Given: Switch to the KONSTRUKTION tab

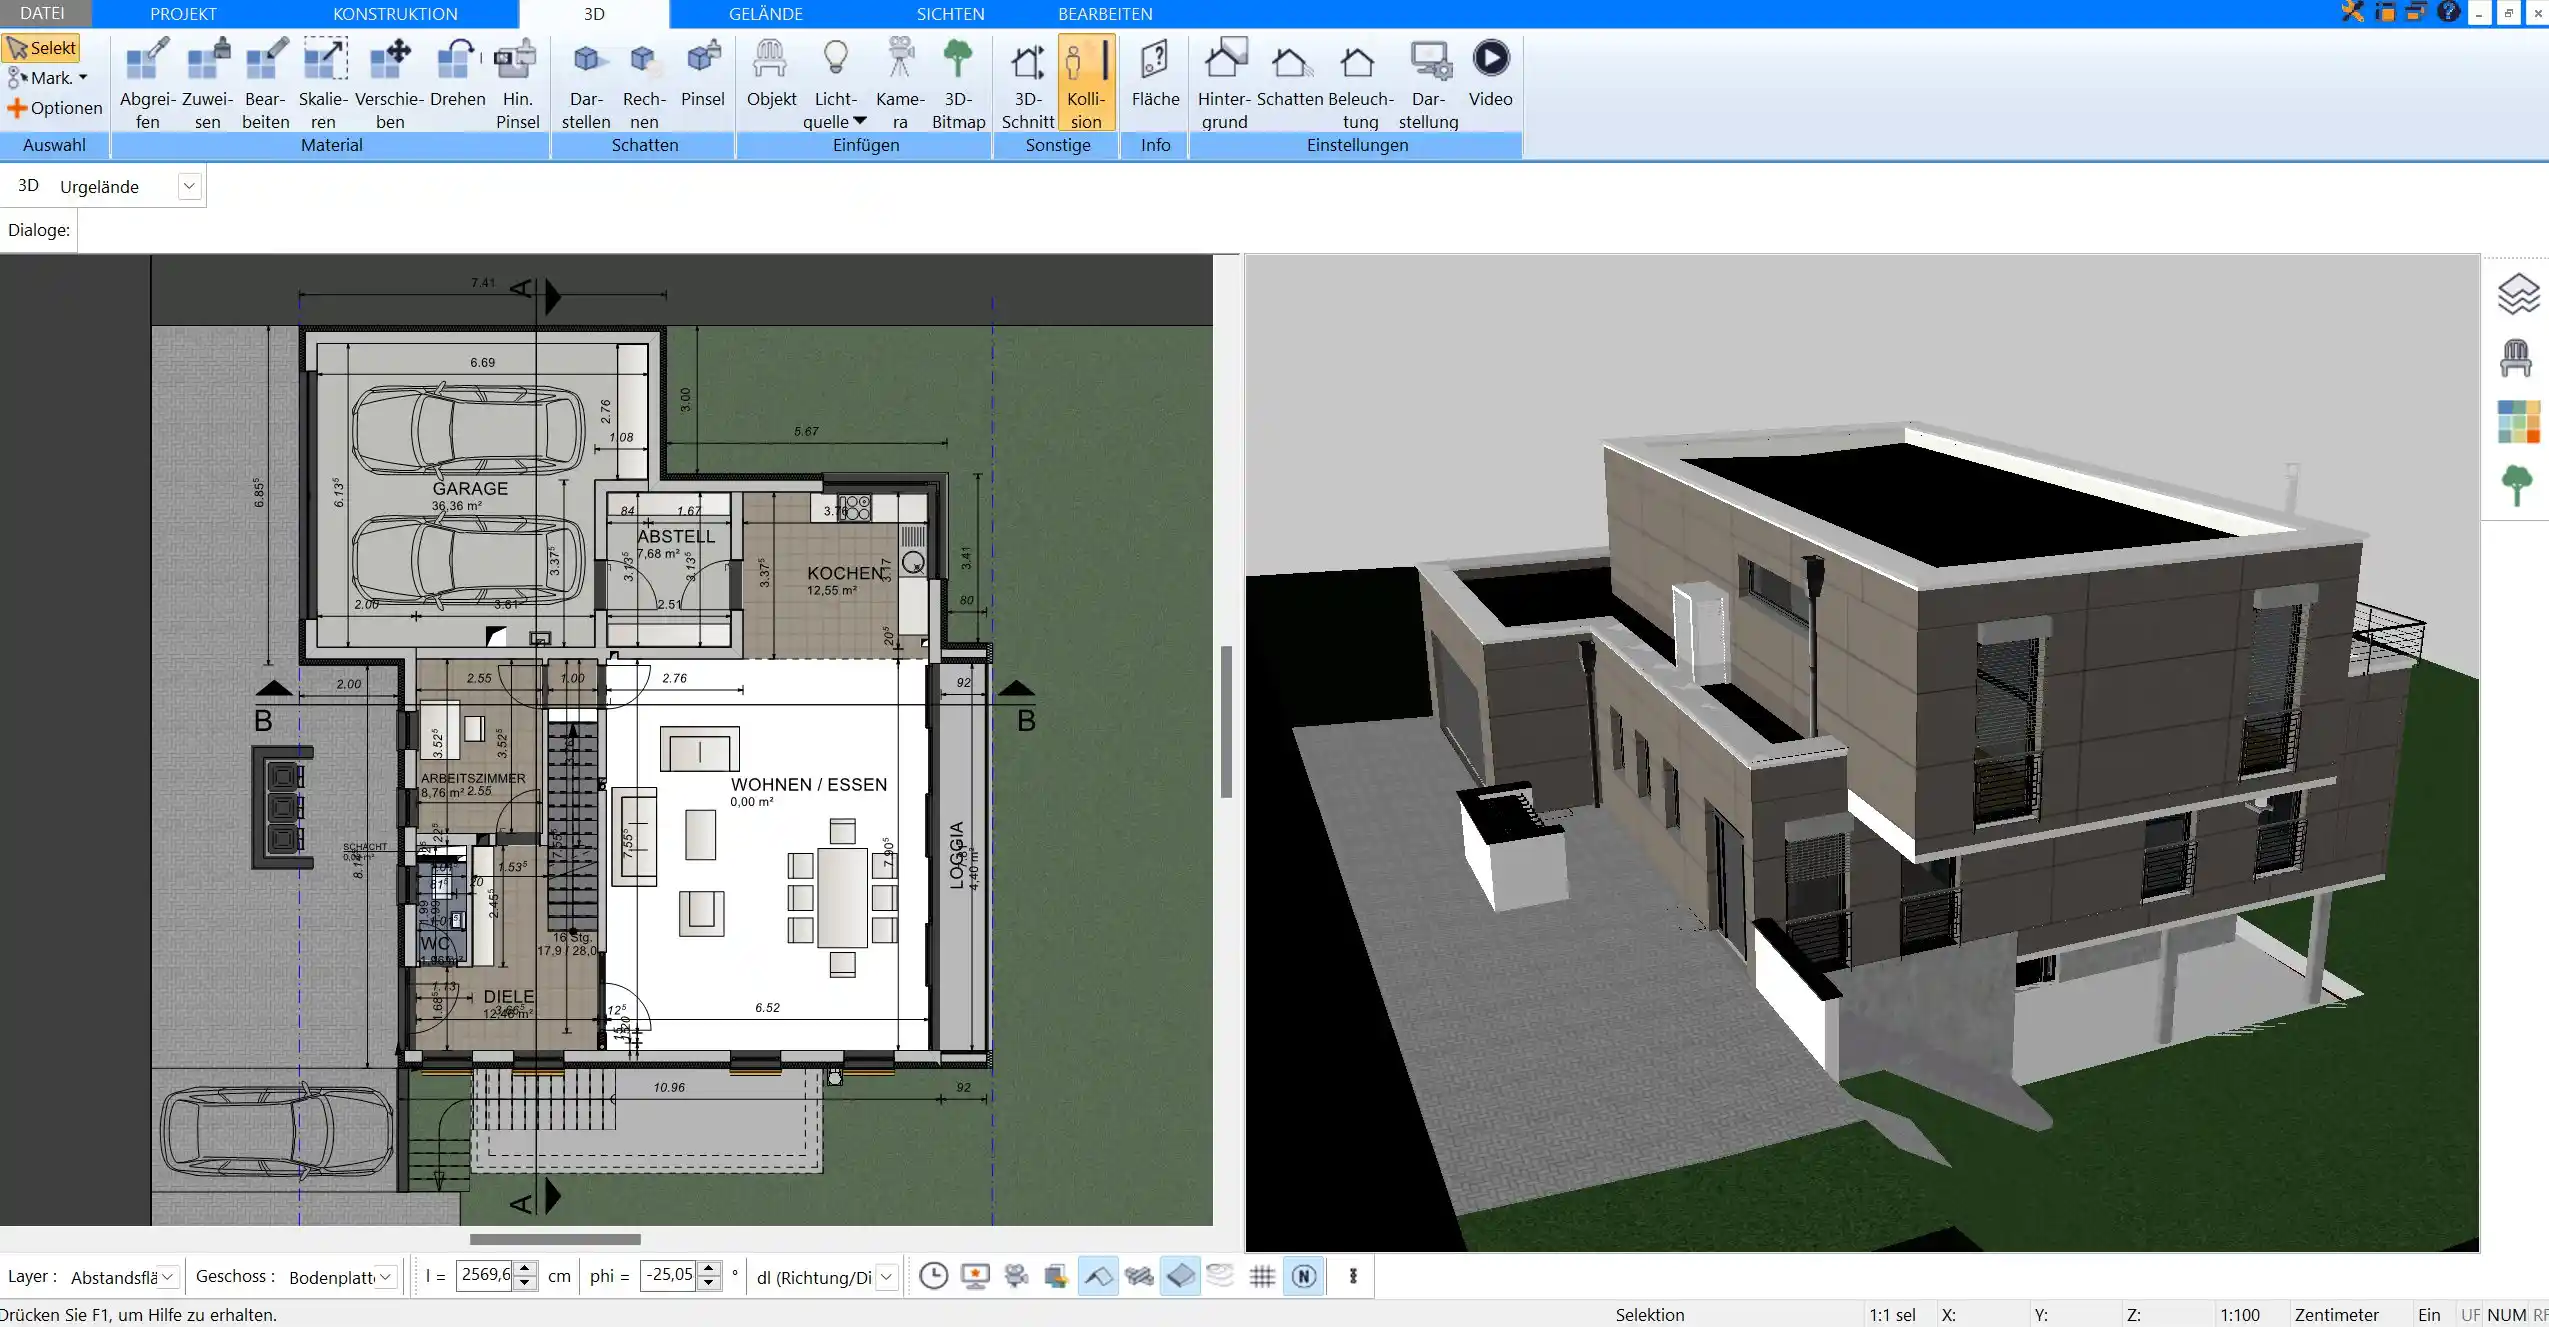Looking at the screenshot, I should 395,13.
